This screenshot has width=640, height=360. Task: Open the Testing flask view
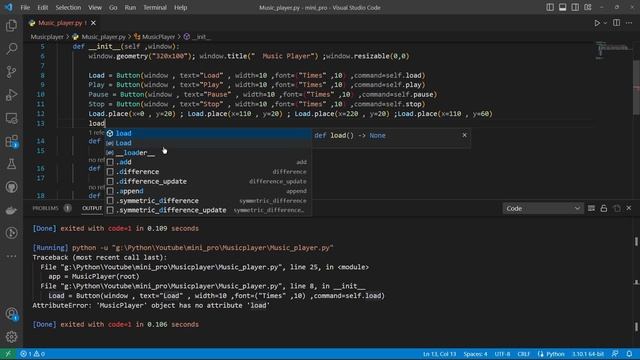tap(11, 164)
